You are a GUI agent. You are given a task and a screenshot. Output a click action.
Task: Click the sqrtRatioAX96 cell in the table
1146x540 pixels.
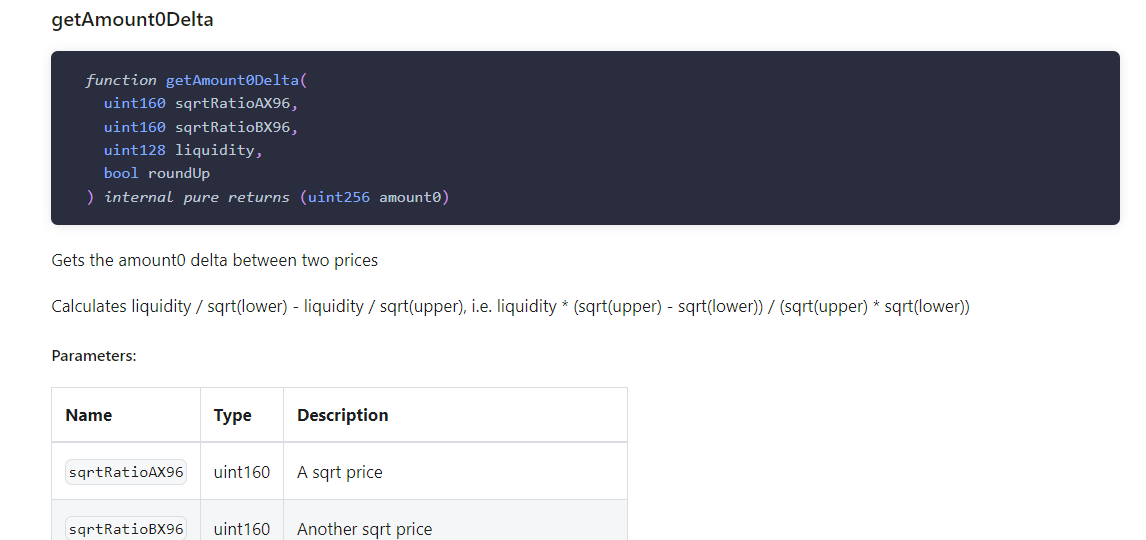pos(126,472)
